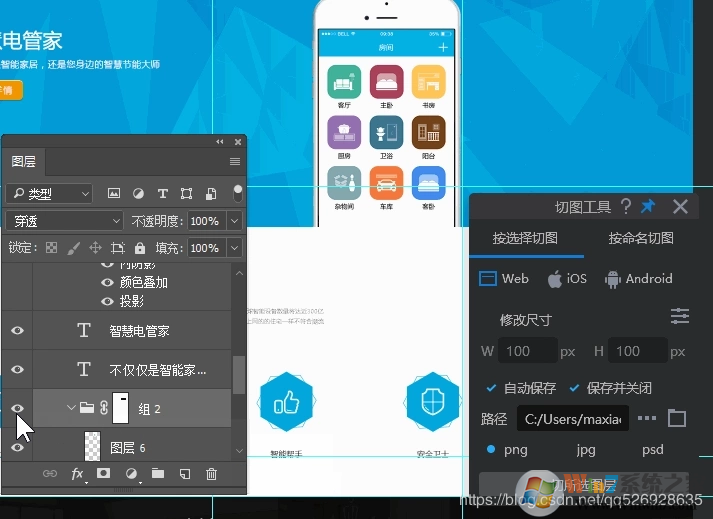
Task: Click the width W input field
Action: click(x=527, y=351)
